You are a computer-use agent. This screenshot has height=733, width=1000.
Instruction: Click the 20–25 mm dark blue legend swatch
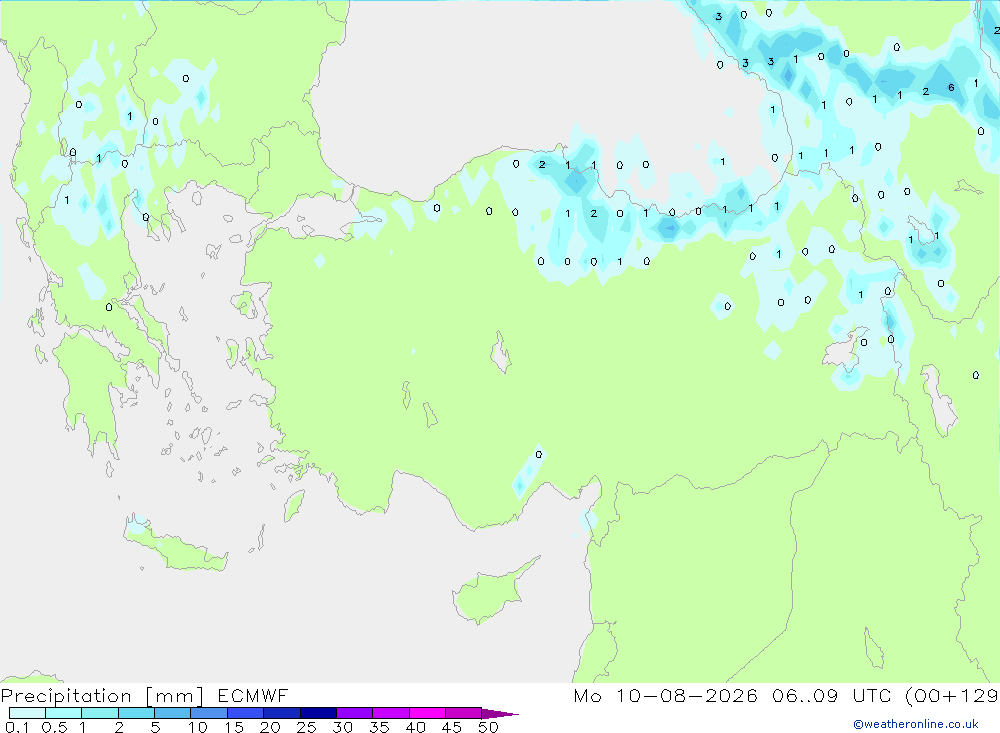coord(282,713)
